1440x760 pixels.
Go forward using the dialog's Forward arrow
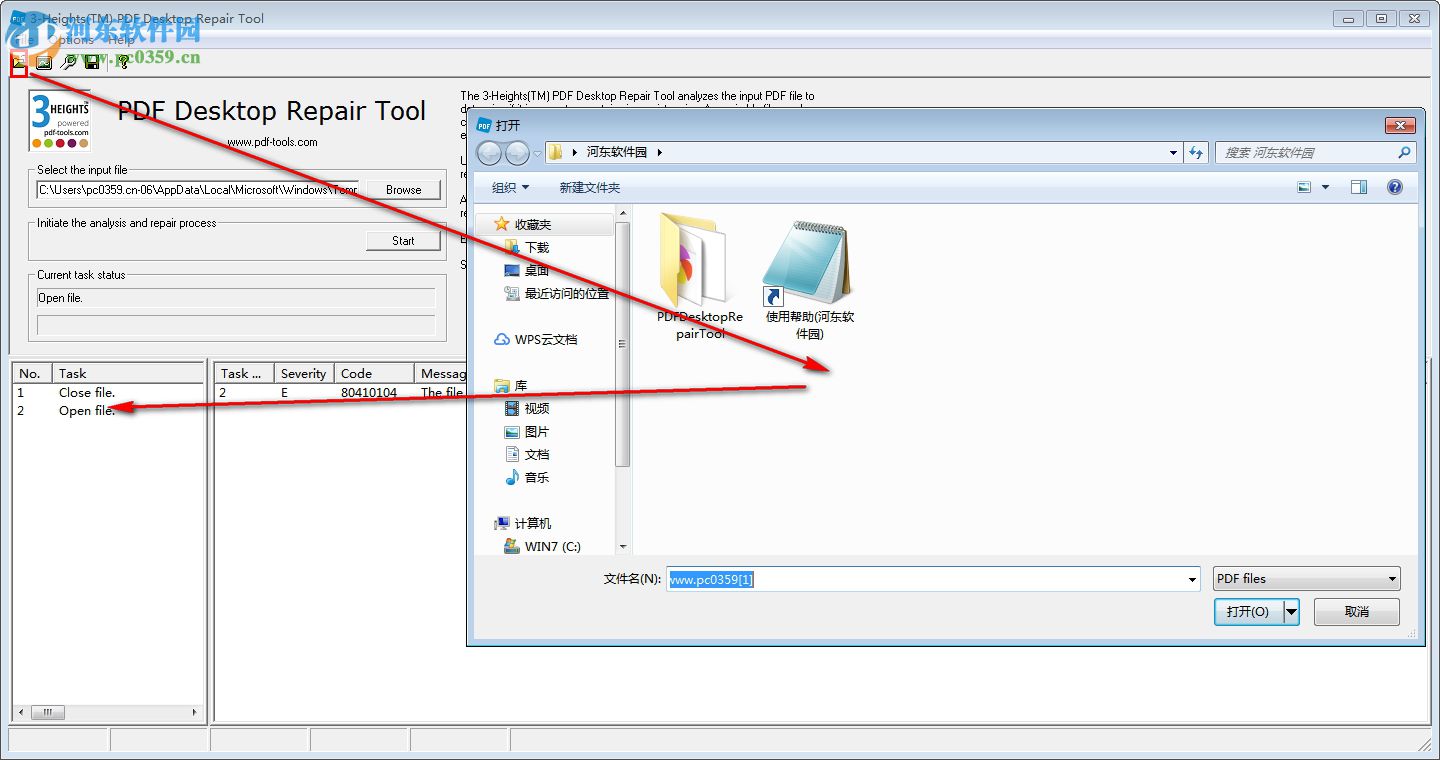(x=517, y=153)
